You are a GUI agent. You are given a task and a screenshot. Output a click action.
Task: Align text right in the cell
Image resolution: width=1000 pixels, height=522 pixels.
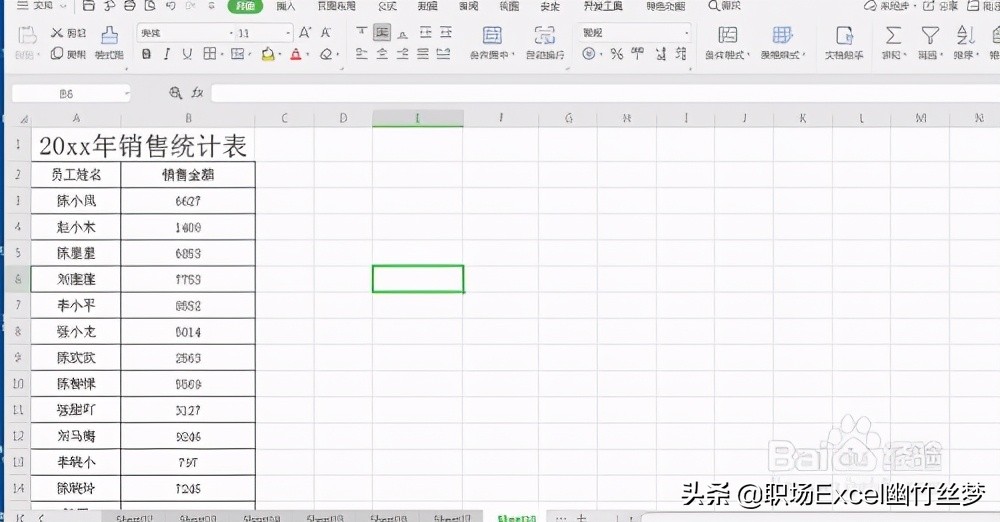(x=403, y=54)
